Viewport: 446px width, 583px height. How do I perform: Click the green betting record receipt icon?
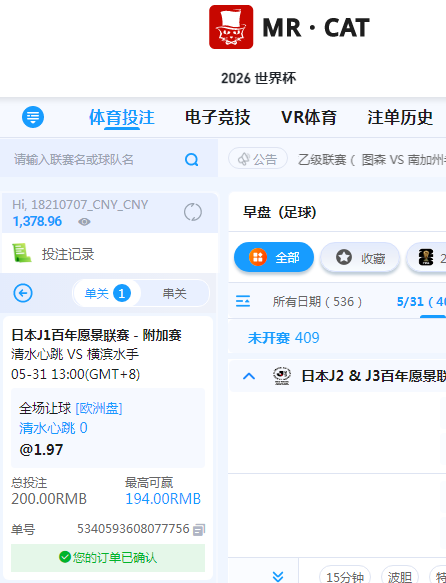pos(22,253)
